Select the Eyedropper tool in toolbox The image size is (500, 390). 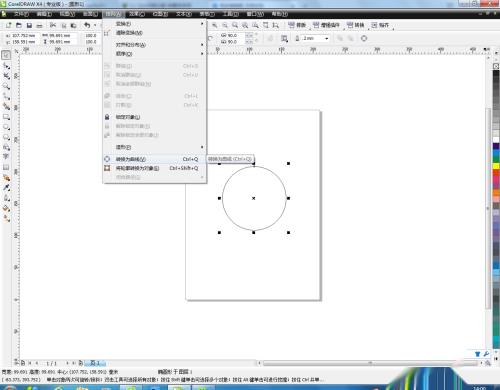[6, 188]
